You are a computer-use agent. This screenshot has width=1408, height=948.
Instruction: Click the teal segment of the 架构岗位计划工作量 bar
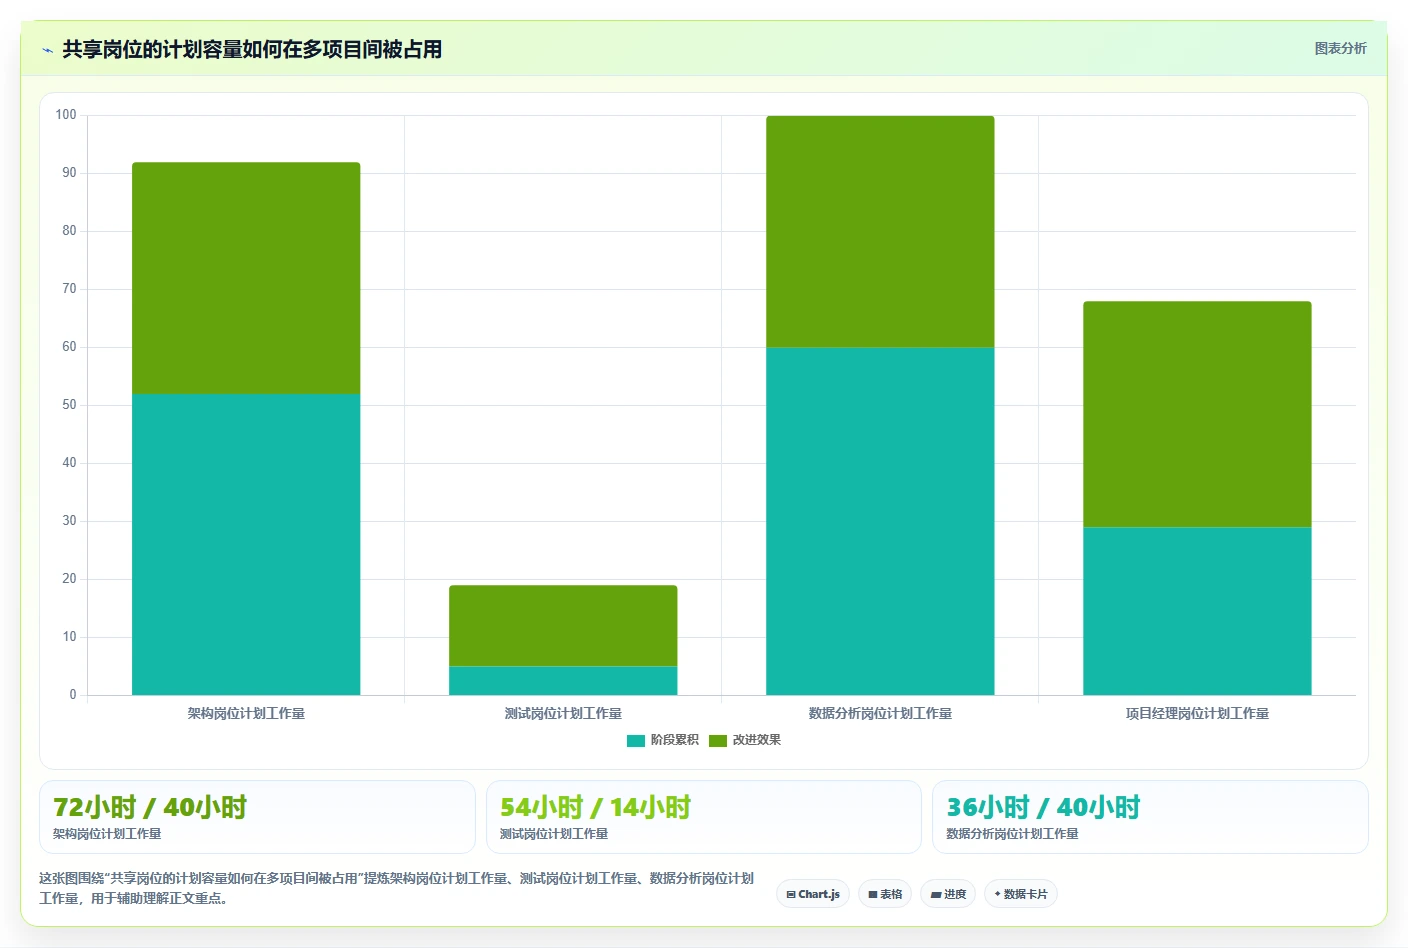coord(246,544)
